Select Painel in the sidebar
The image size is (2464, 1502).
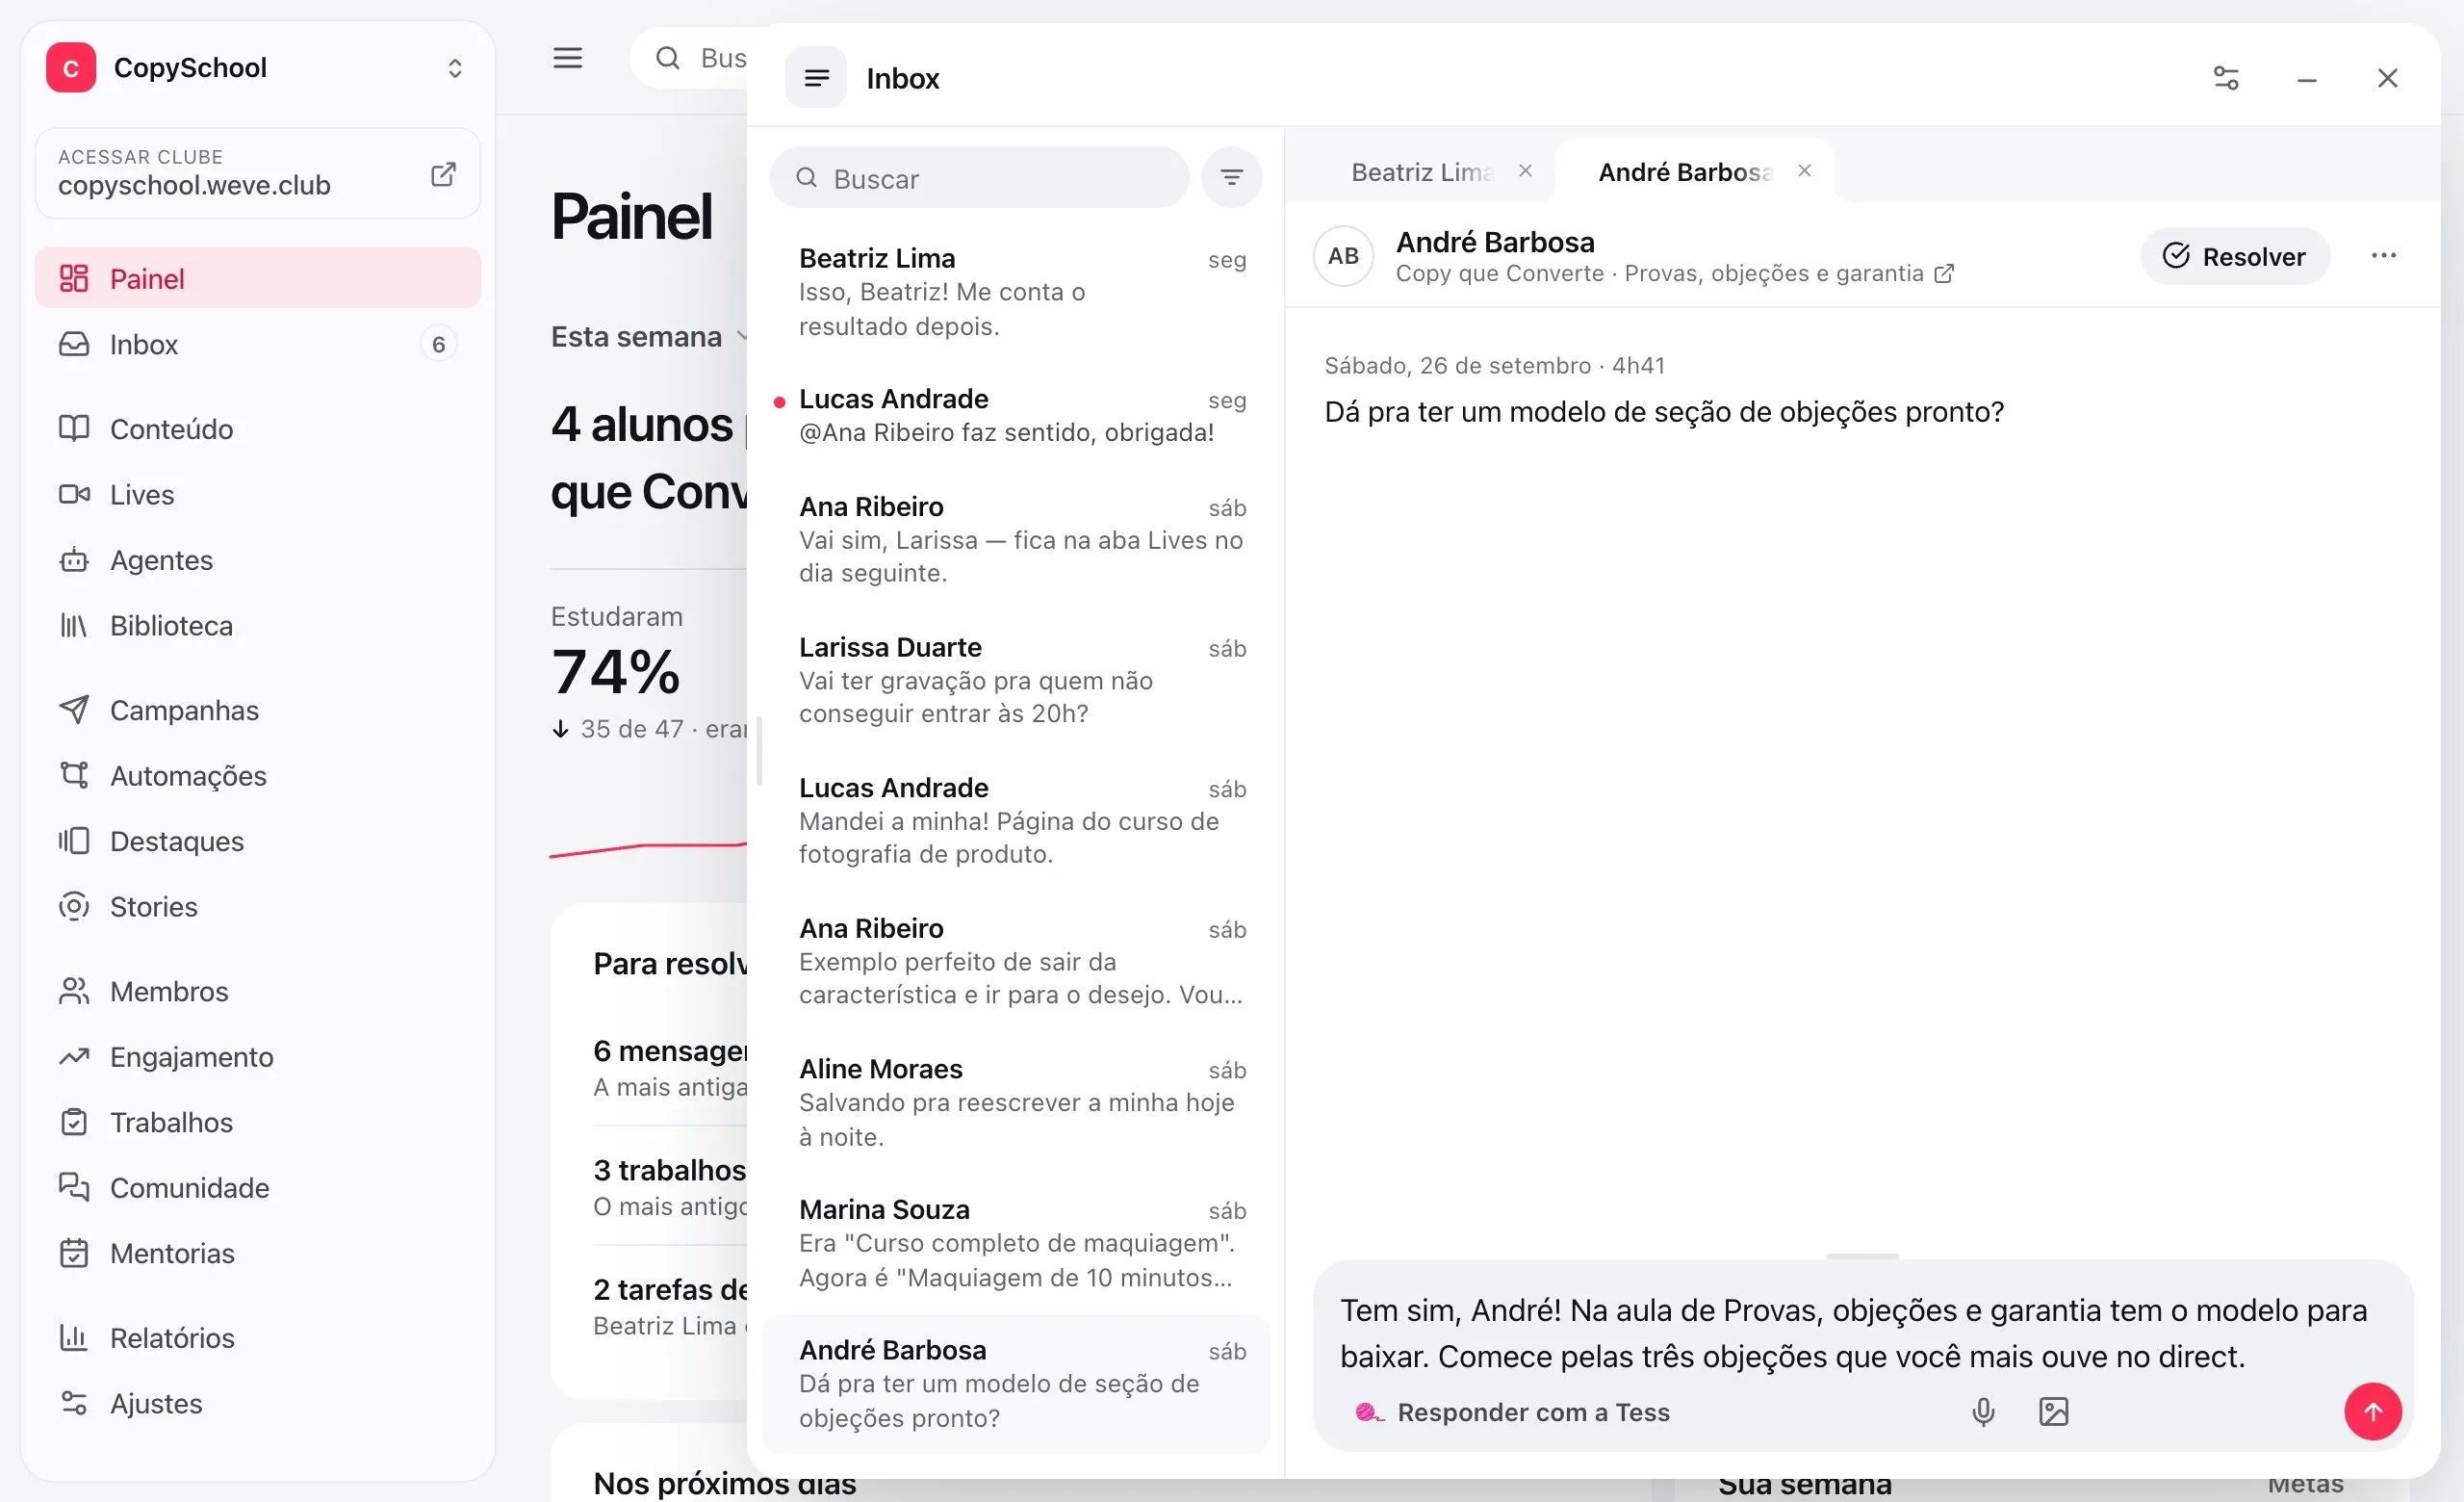(257, 278)
